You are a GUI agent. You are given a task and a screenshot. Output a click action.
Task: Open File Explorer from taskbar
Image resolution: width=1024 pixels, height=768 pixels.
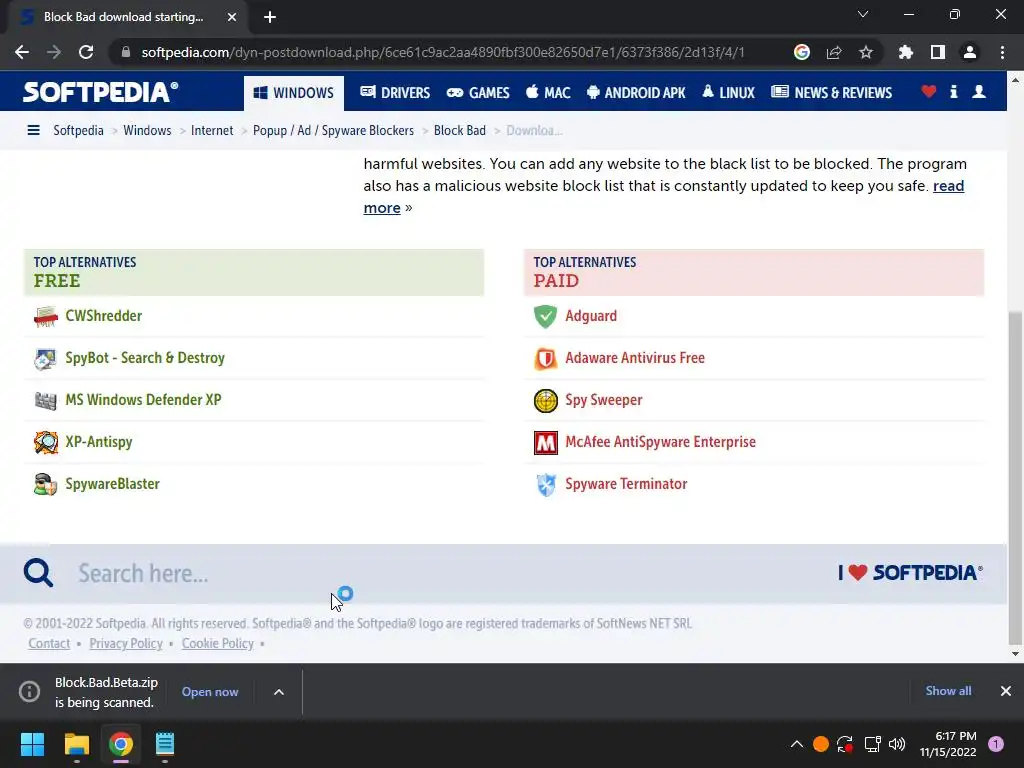coord(76,744)
